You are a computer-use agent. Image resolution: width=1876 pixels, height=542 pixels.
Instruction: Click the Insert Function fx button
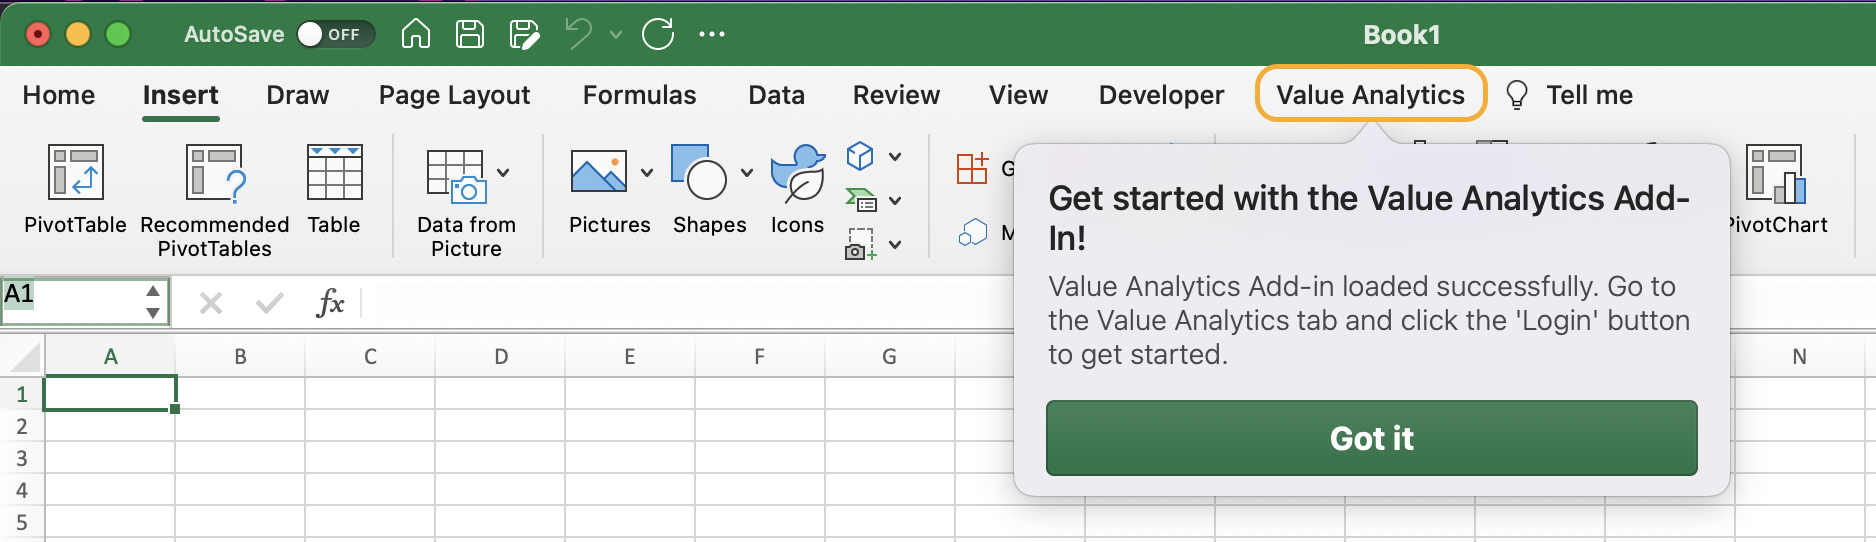[330, 302]
